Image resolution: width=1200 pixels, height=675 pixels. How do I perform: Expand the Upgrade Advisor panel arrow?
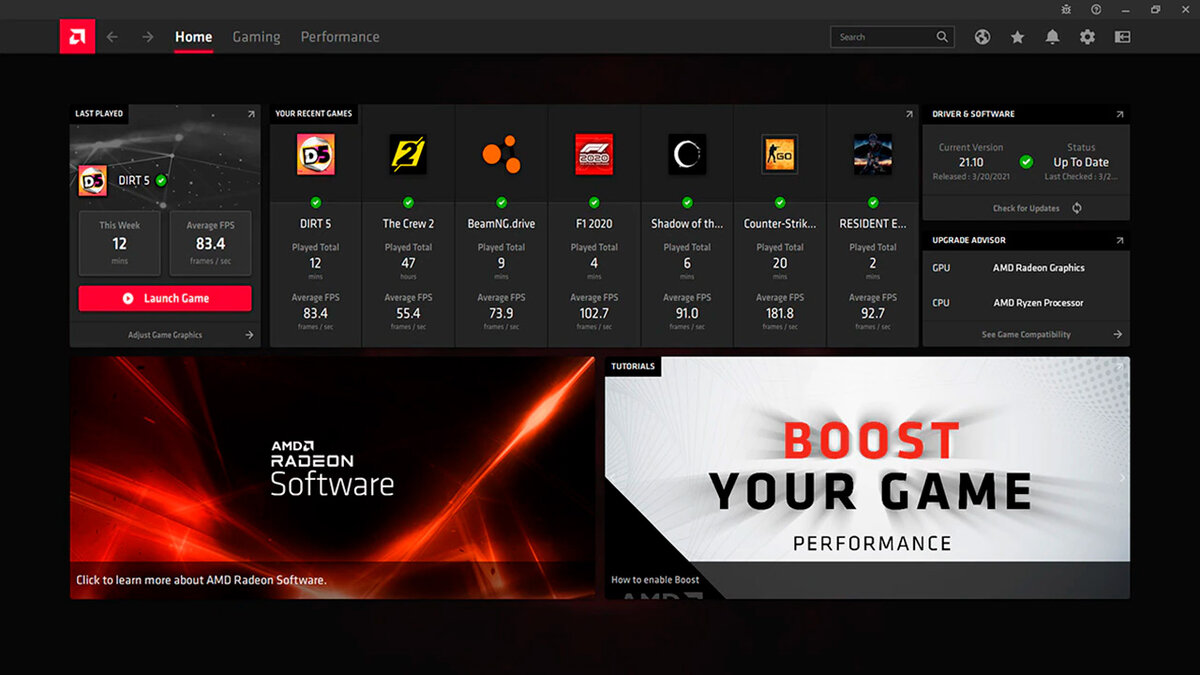click(1120, 241)
